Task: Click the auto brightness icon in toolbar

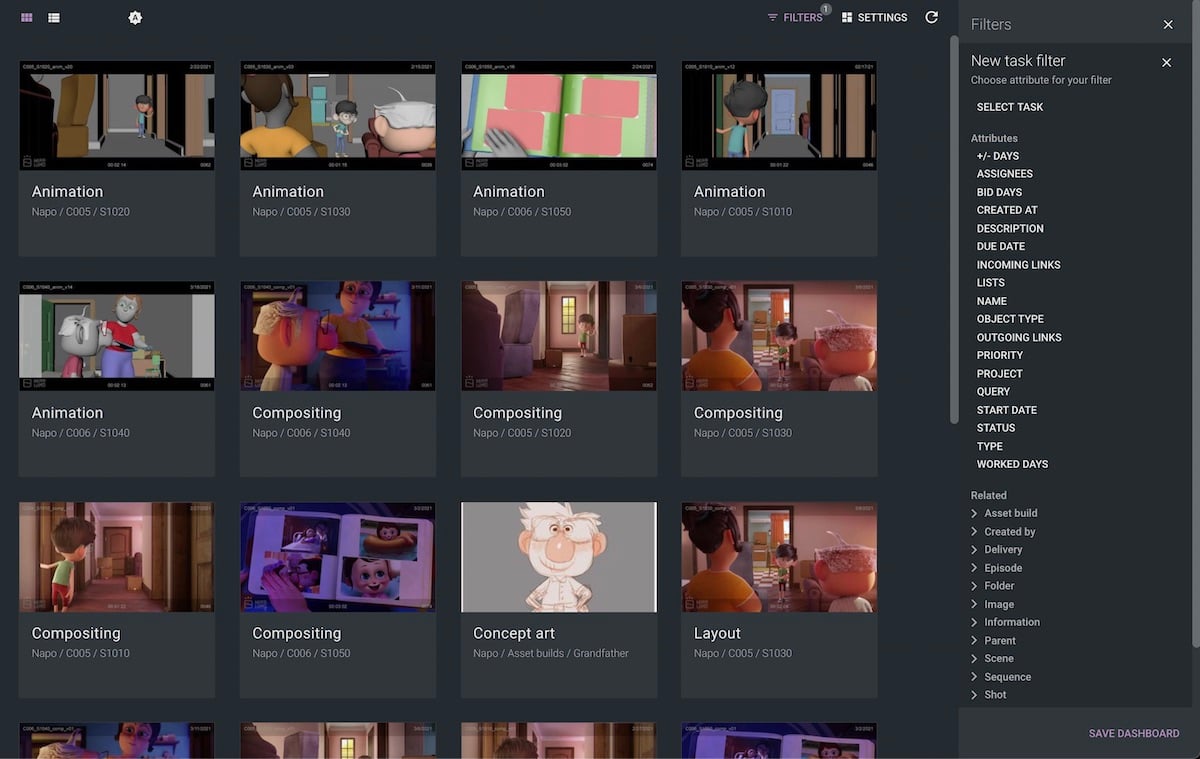Action: coord(135,18)
